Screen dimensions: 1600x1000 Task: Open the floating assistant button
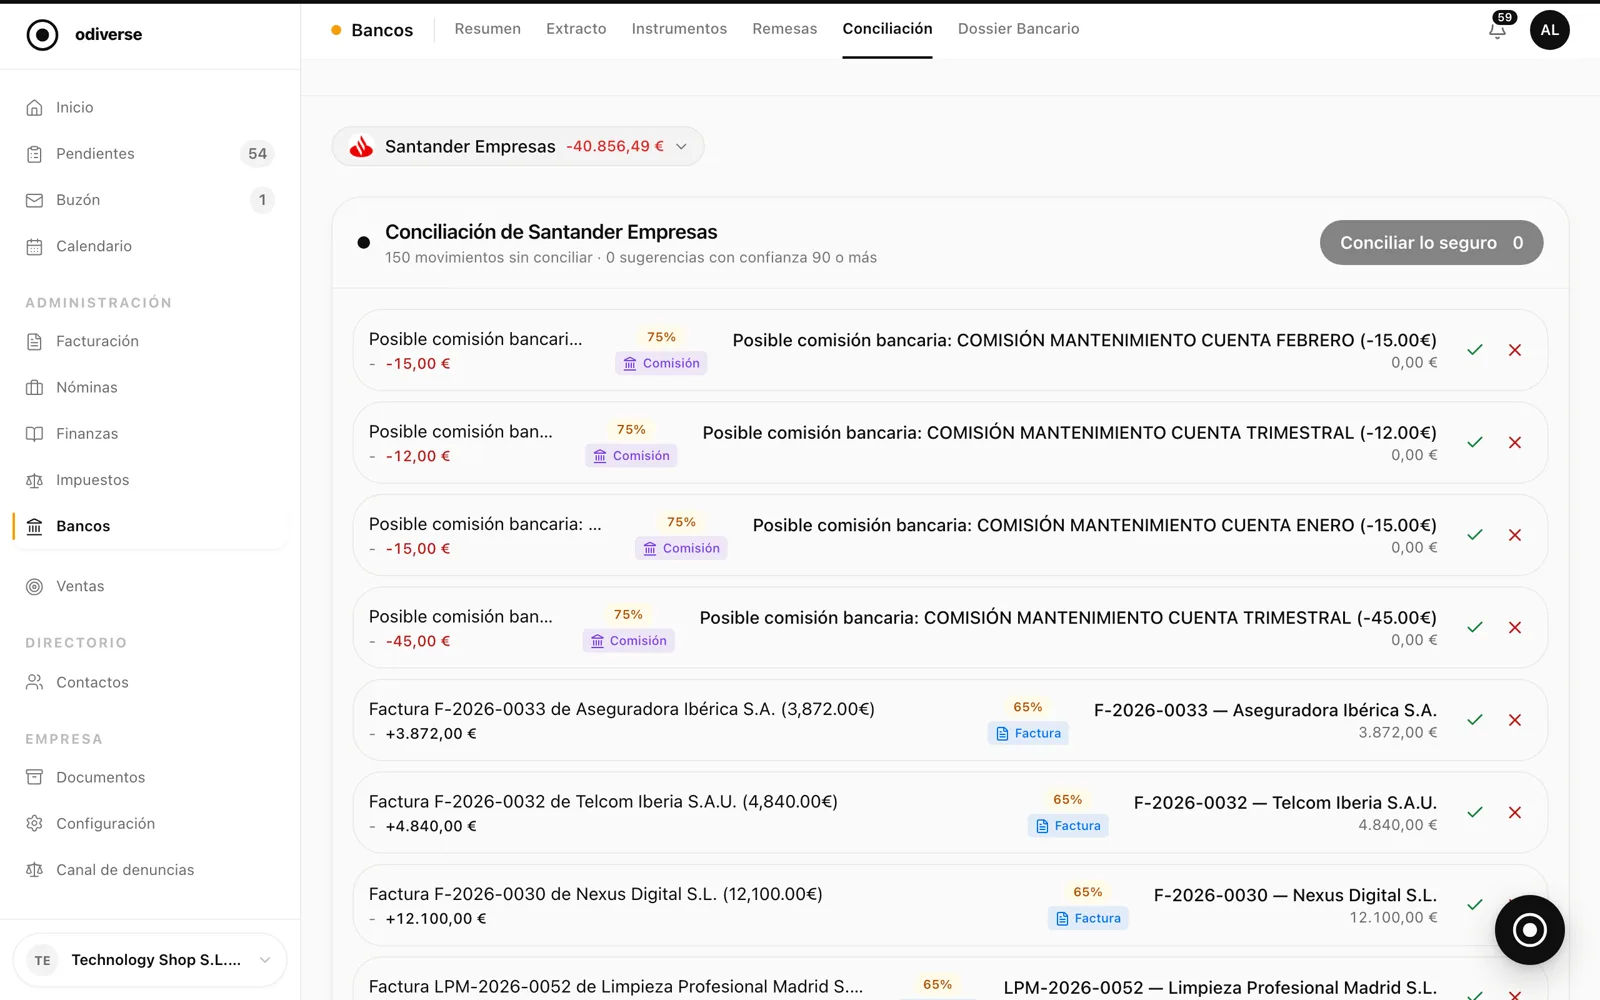1529,930
